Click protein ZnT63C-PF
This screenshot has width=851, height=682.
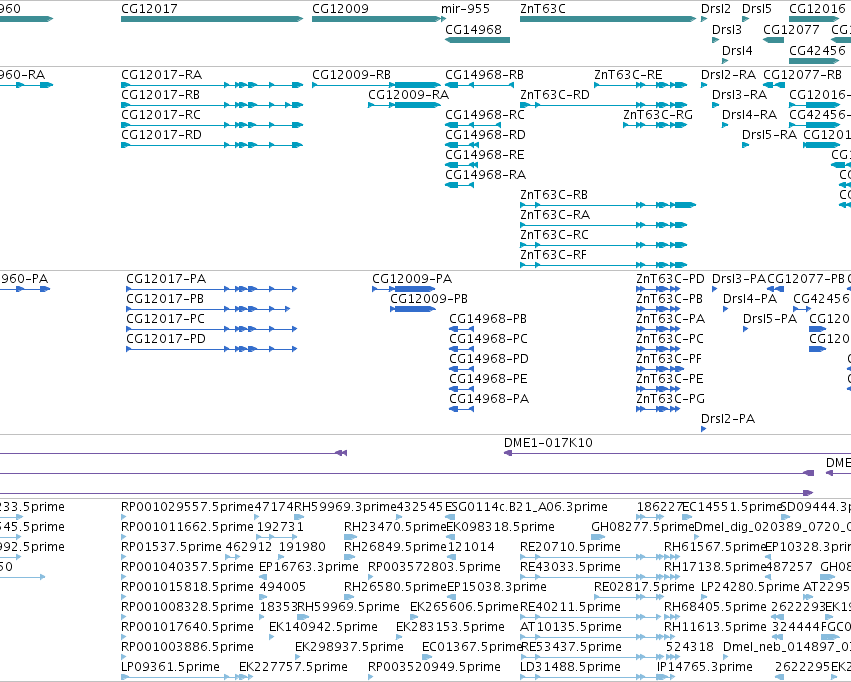(x=660, y=369)
